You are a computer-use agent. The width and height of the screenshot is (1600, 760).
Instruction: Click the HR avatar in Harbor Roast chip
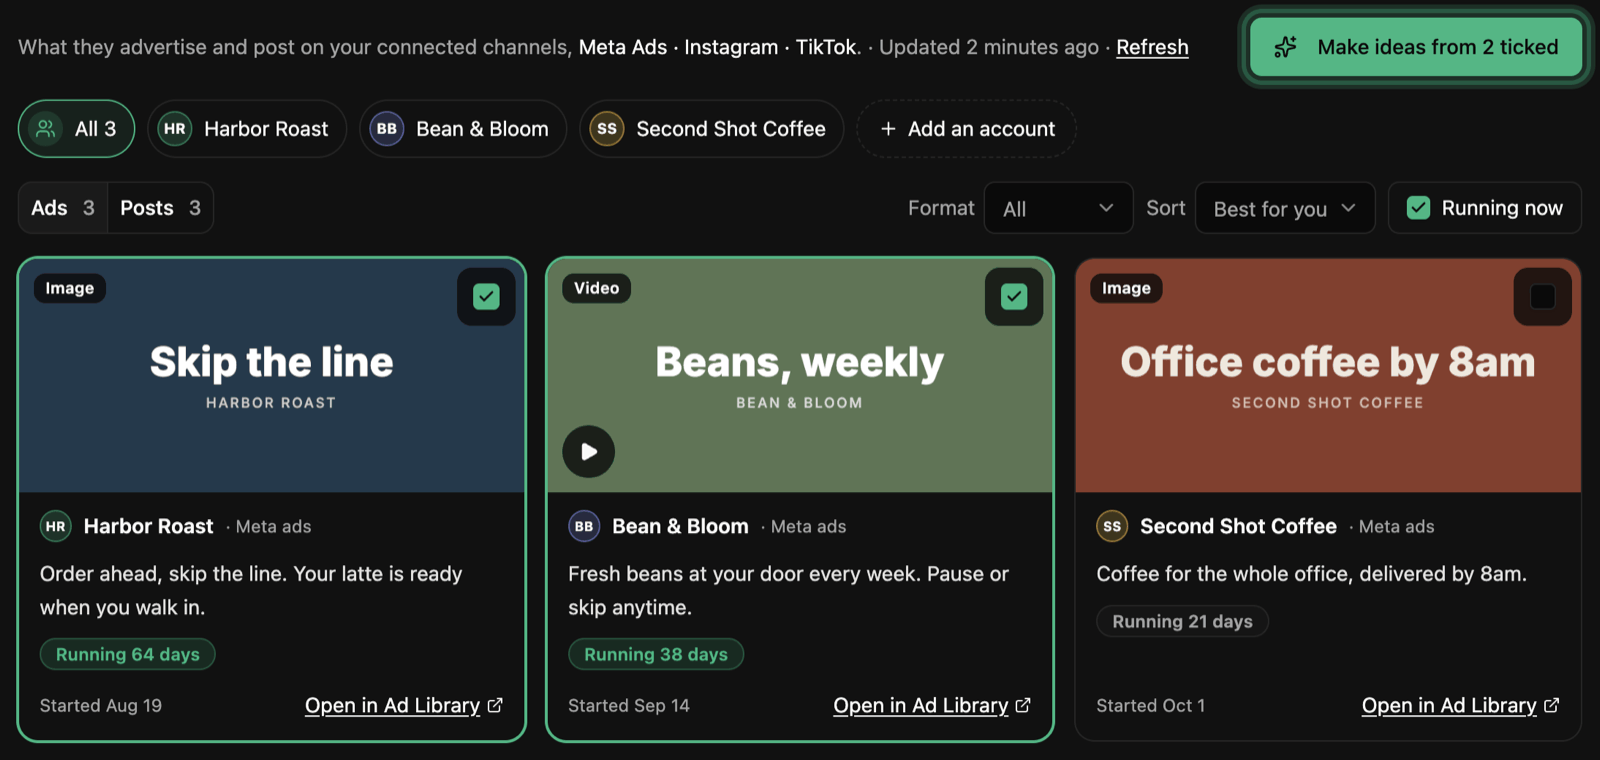point(175,129)
